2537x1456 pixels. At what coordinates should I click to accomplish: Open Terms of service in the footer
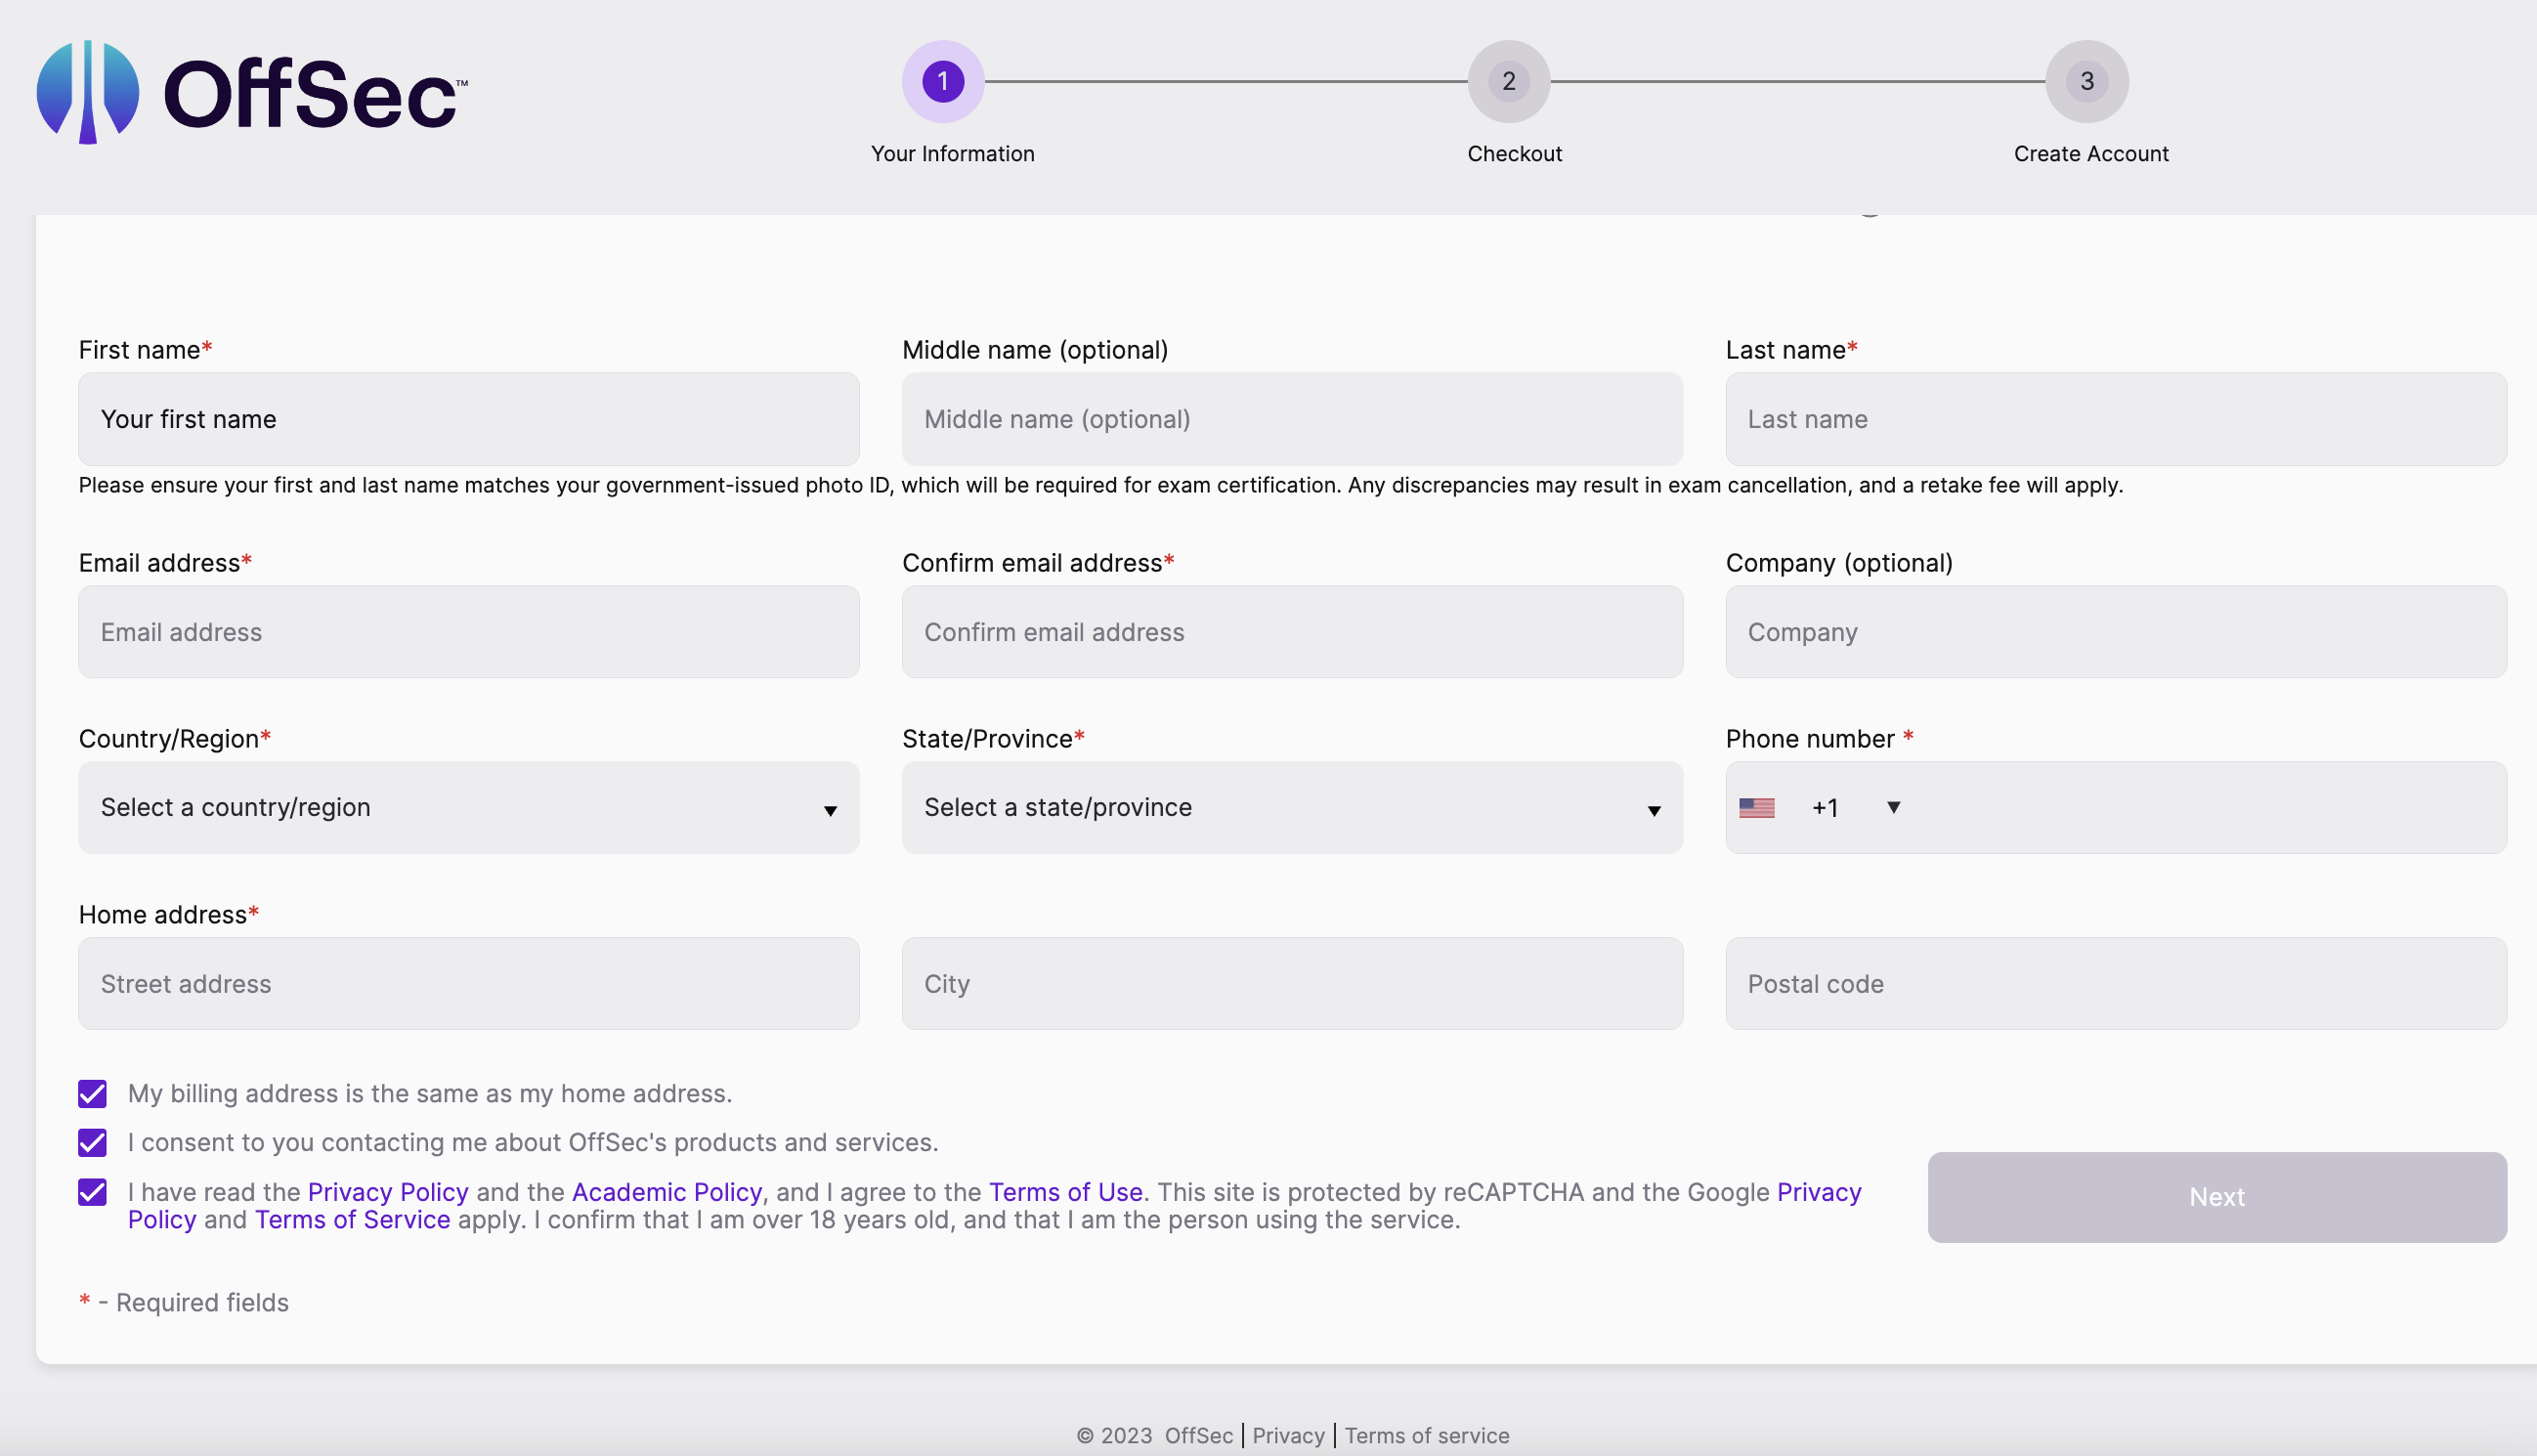(x=1427, y=1435)
